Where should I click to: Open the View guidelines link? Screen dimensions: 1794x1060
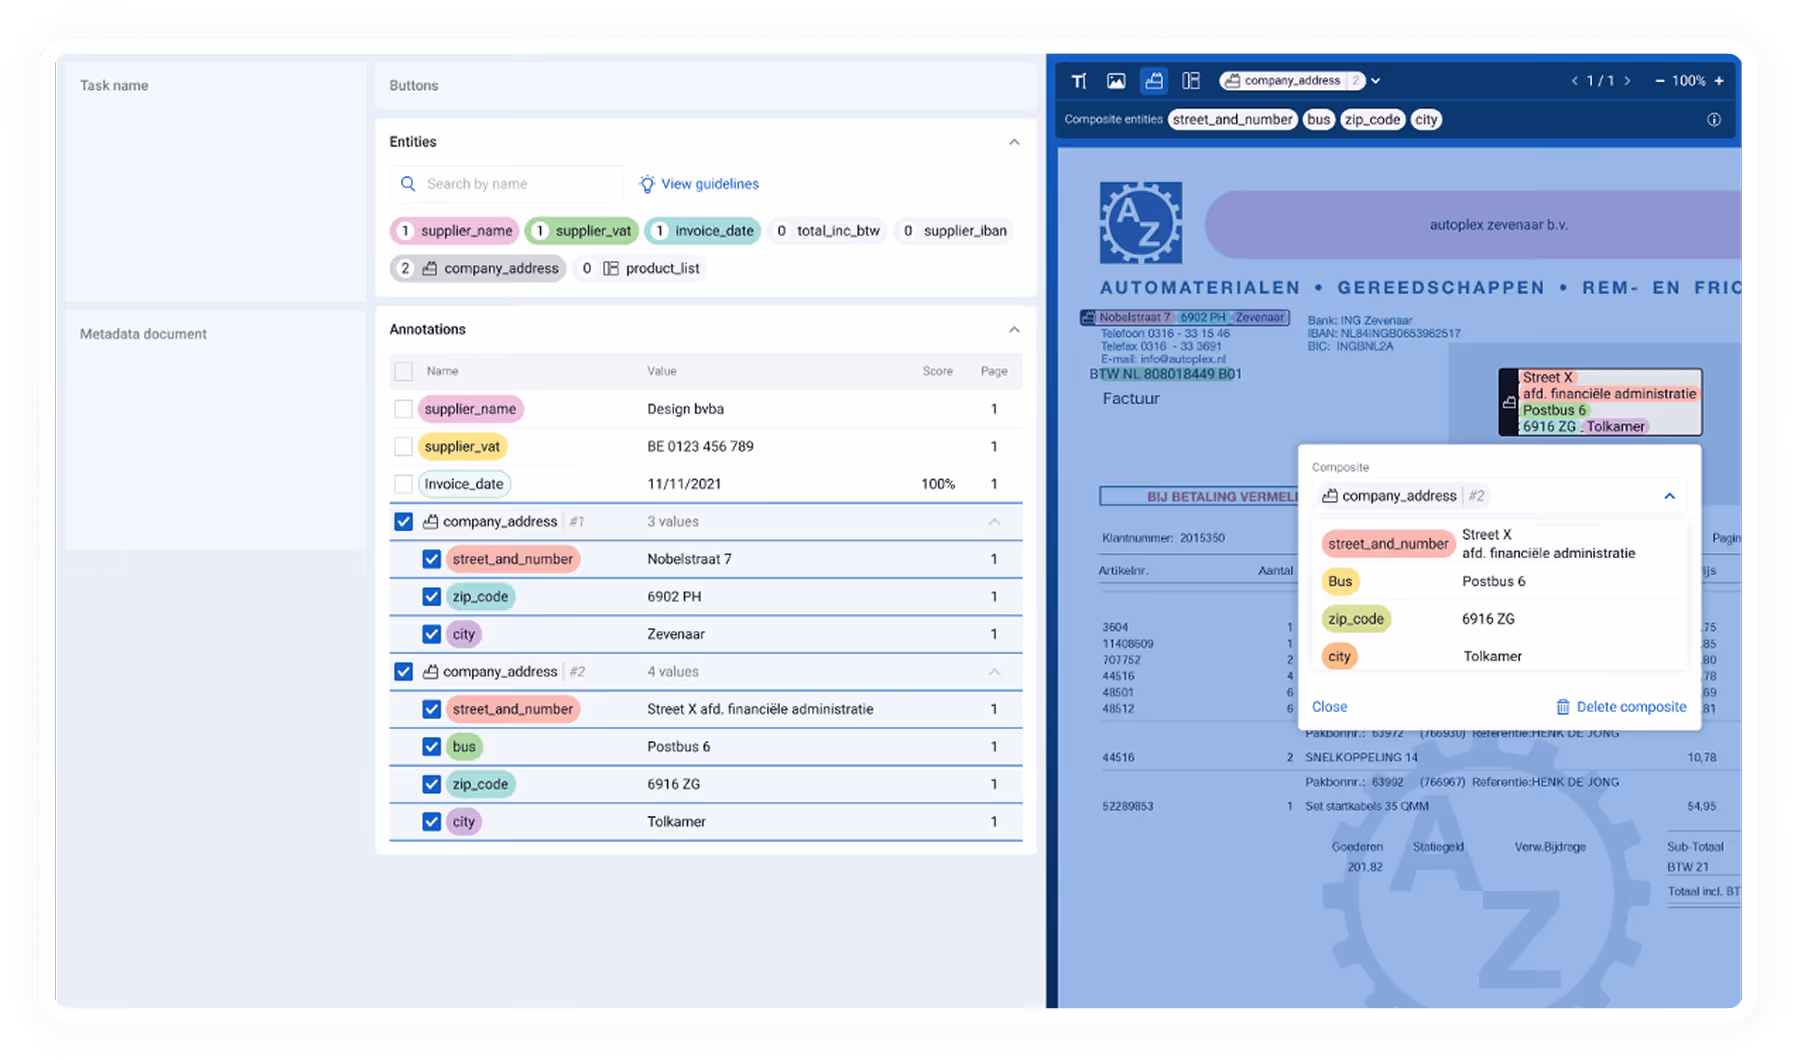[710, 183]
